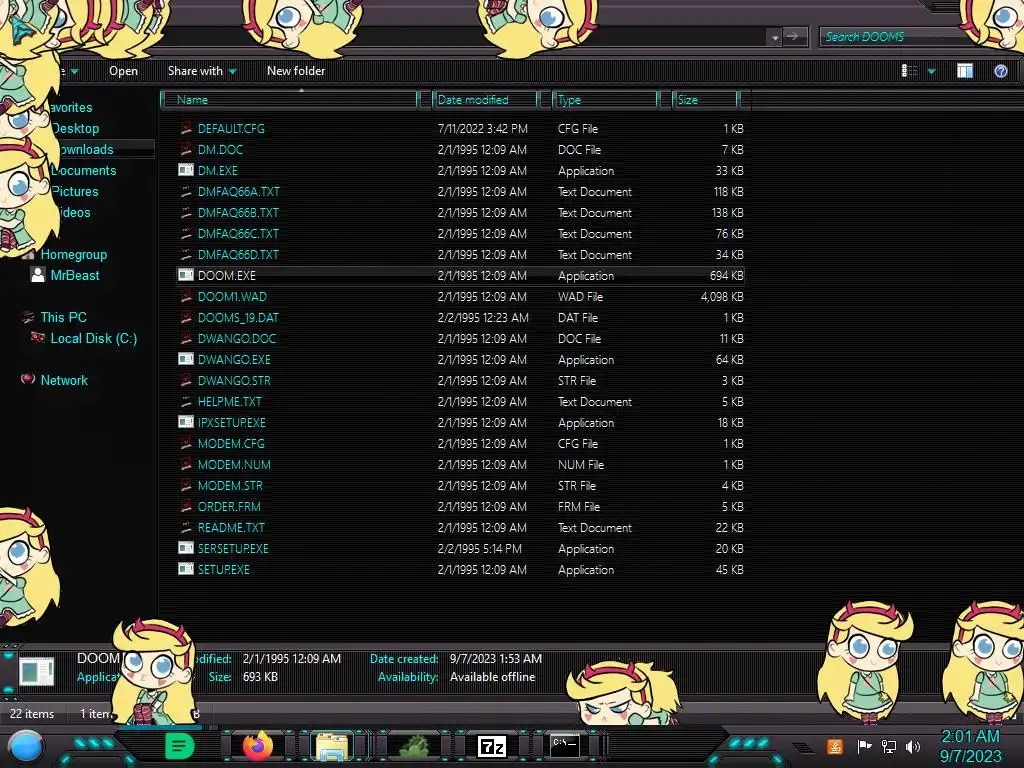This screenshot has height=768, width=1024.
Task: Click the New folder button
Action: (296, 71)
